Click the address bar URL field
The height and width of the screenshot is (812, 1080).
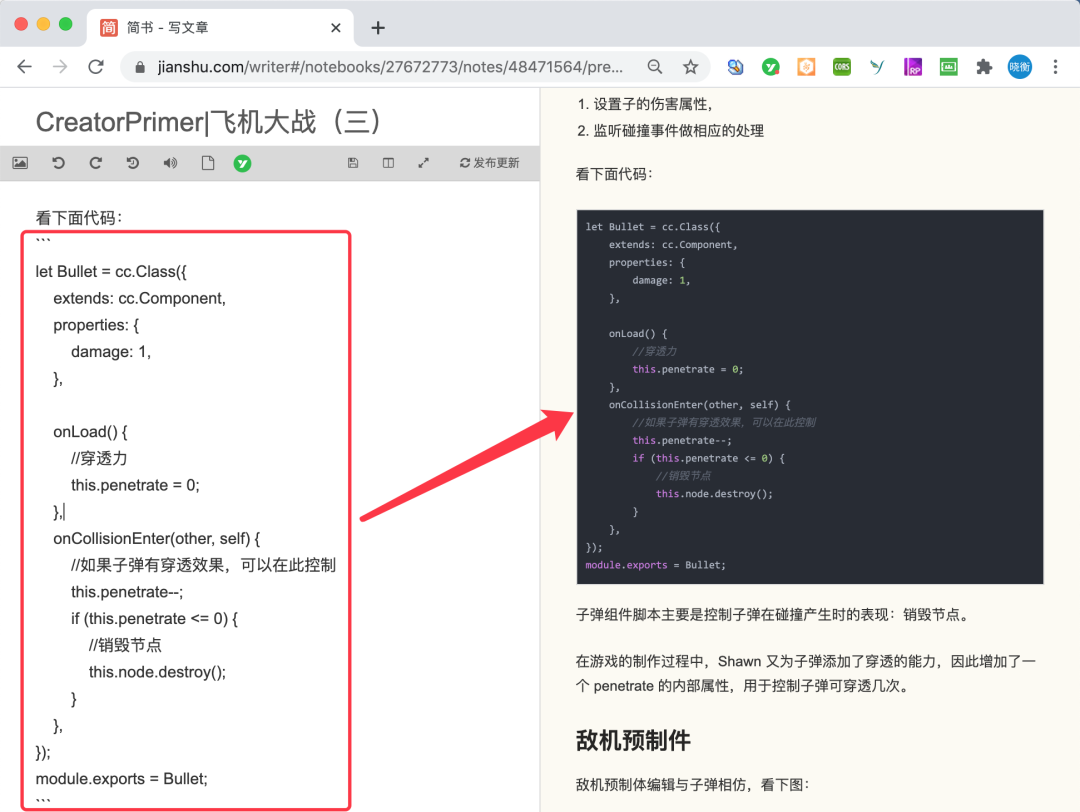click(x=390, y=67)
